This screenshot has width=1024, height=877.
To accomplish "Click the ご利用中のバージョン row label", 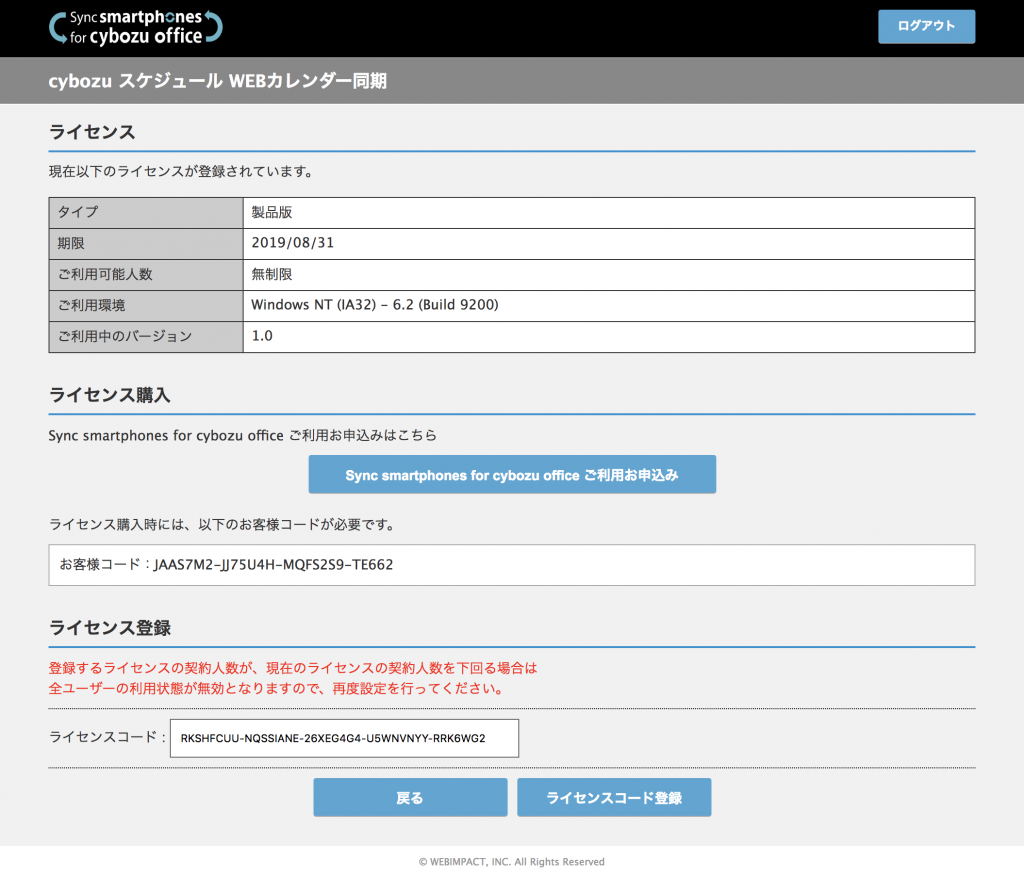I will (145, 336).
